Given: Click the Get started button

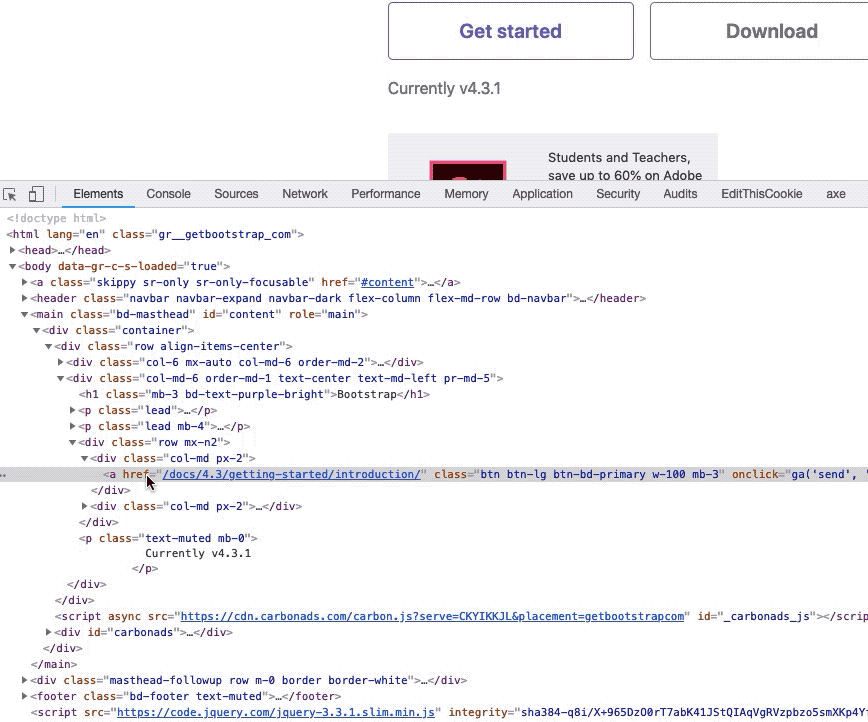Looking at the screenshot, I should tap(510, 31).
